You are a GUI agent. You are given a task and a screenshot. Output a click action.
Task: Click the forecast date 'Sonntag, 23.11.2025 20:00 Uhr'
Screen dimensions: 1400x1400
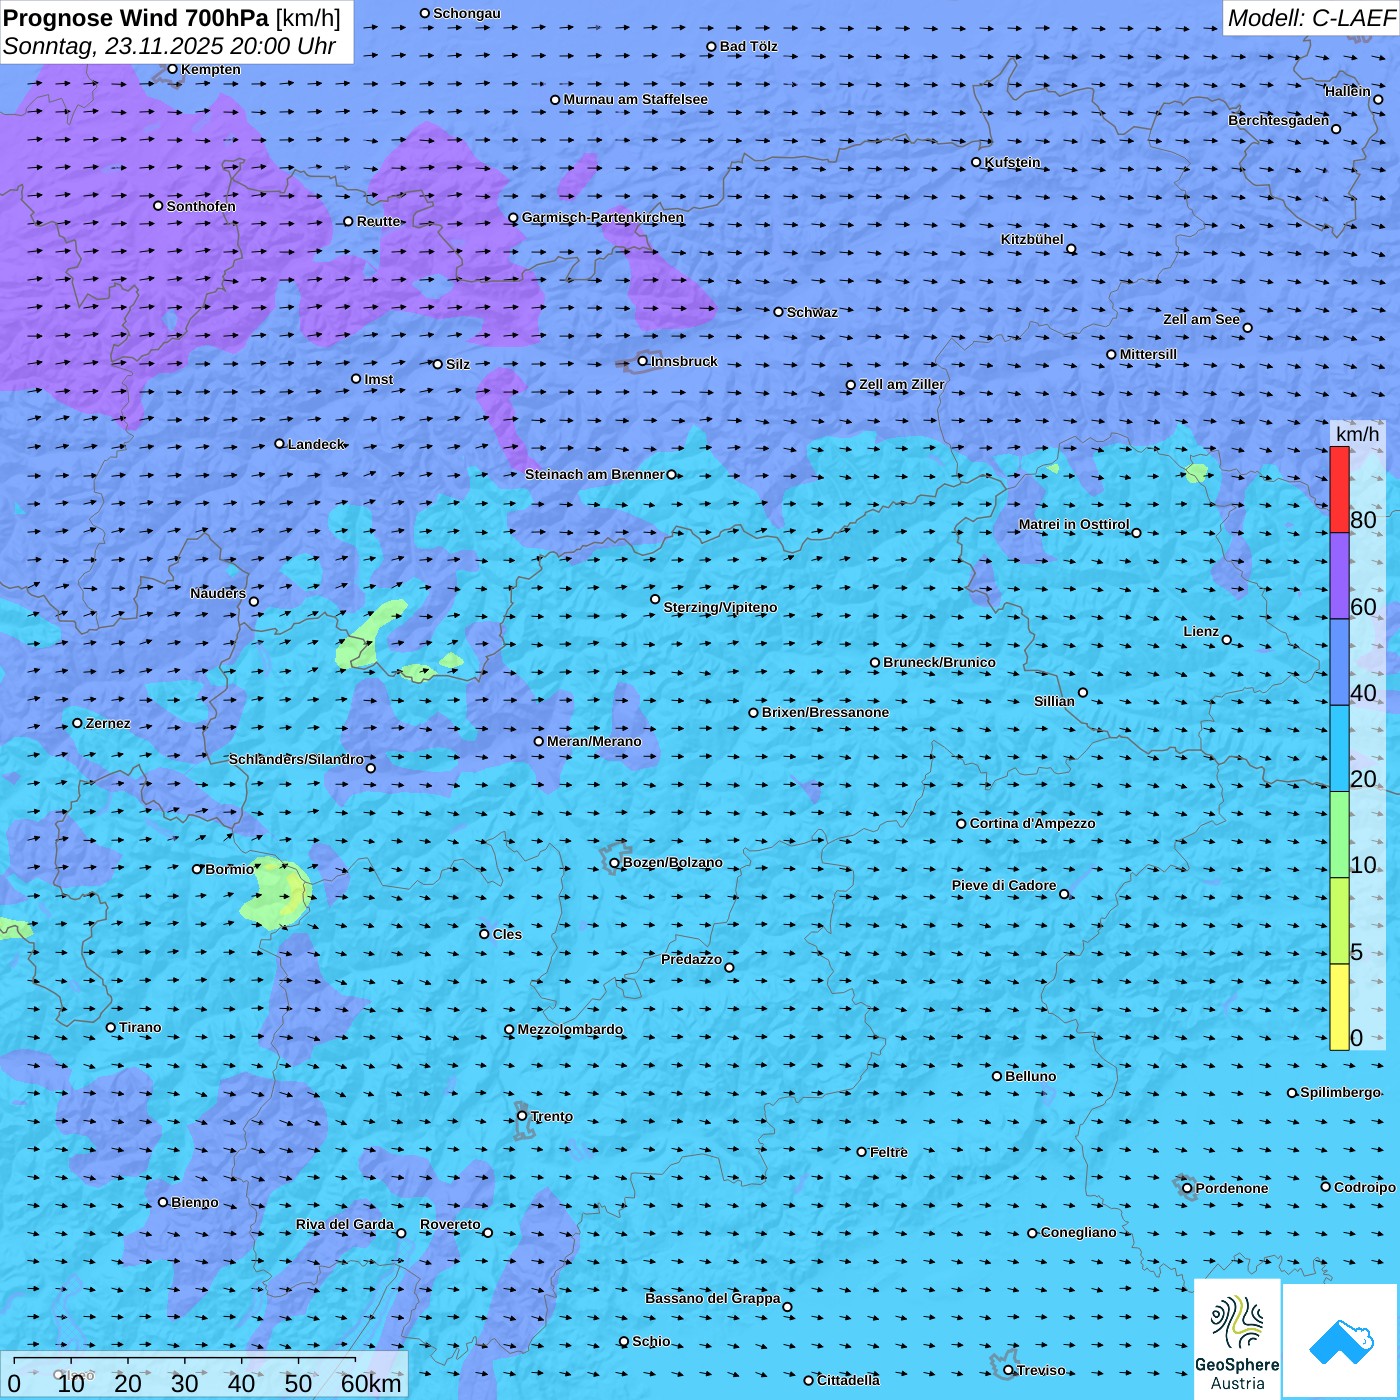click(x=170, y=46)
